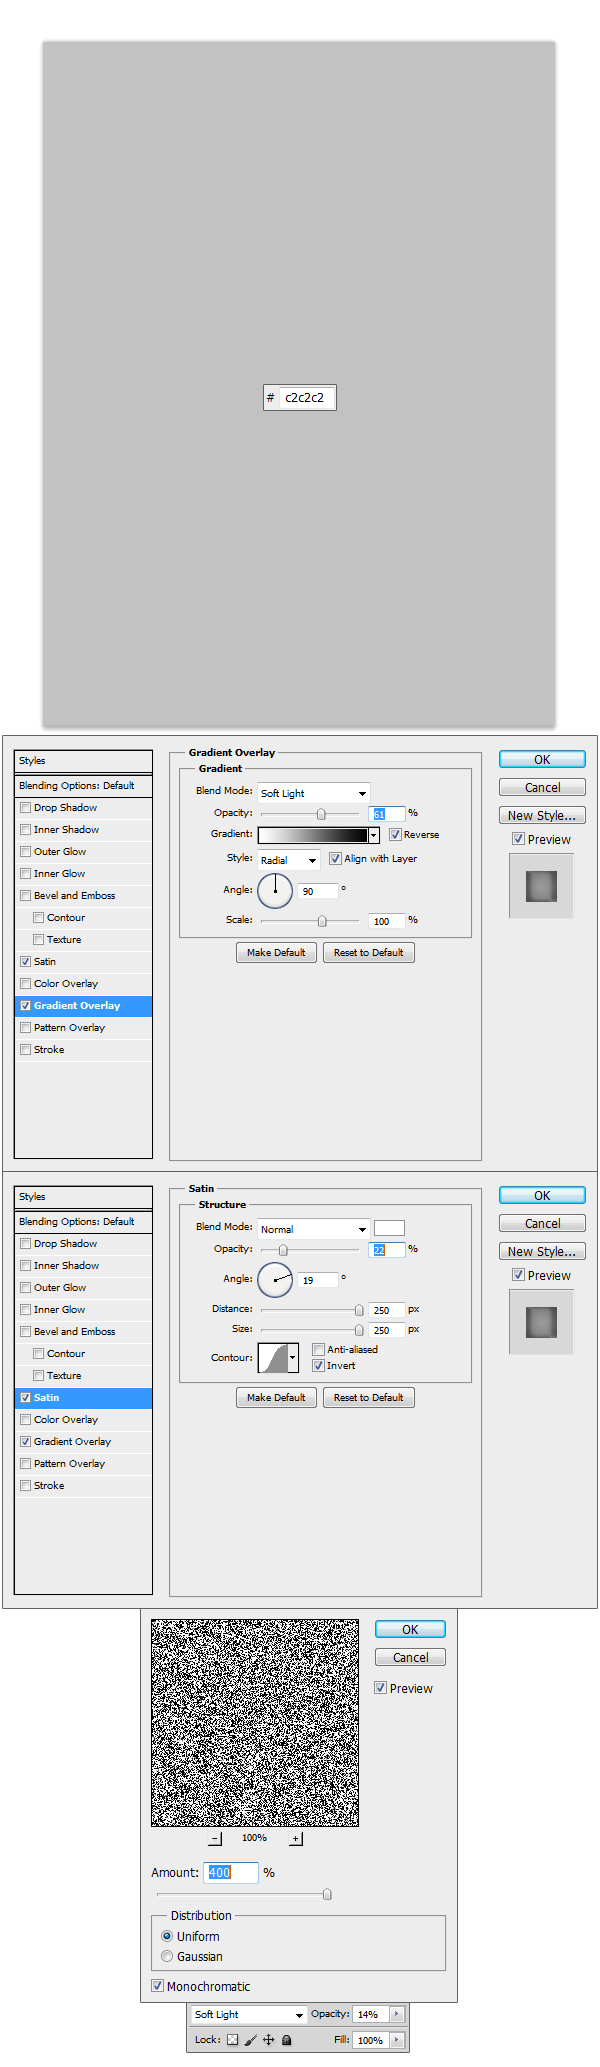Toggle the gradient Reverse checkbox

396,834
